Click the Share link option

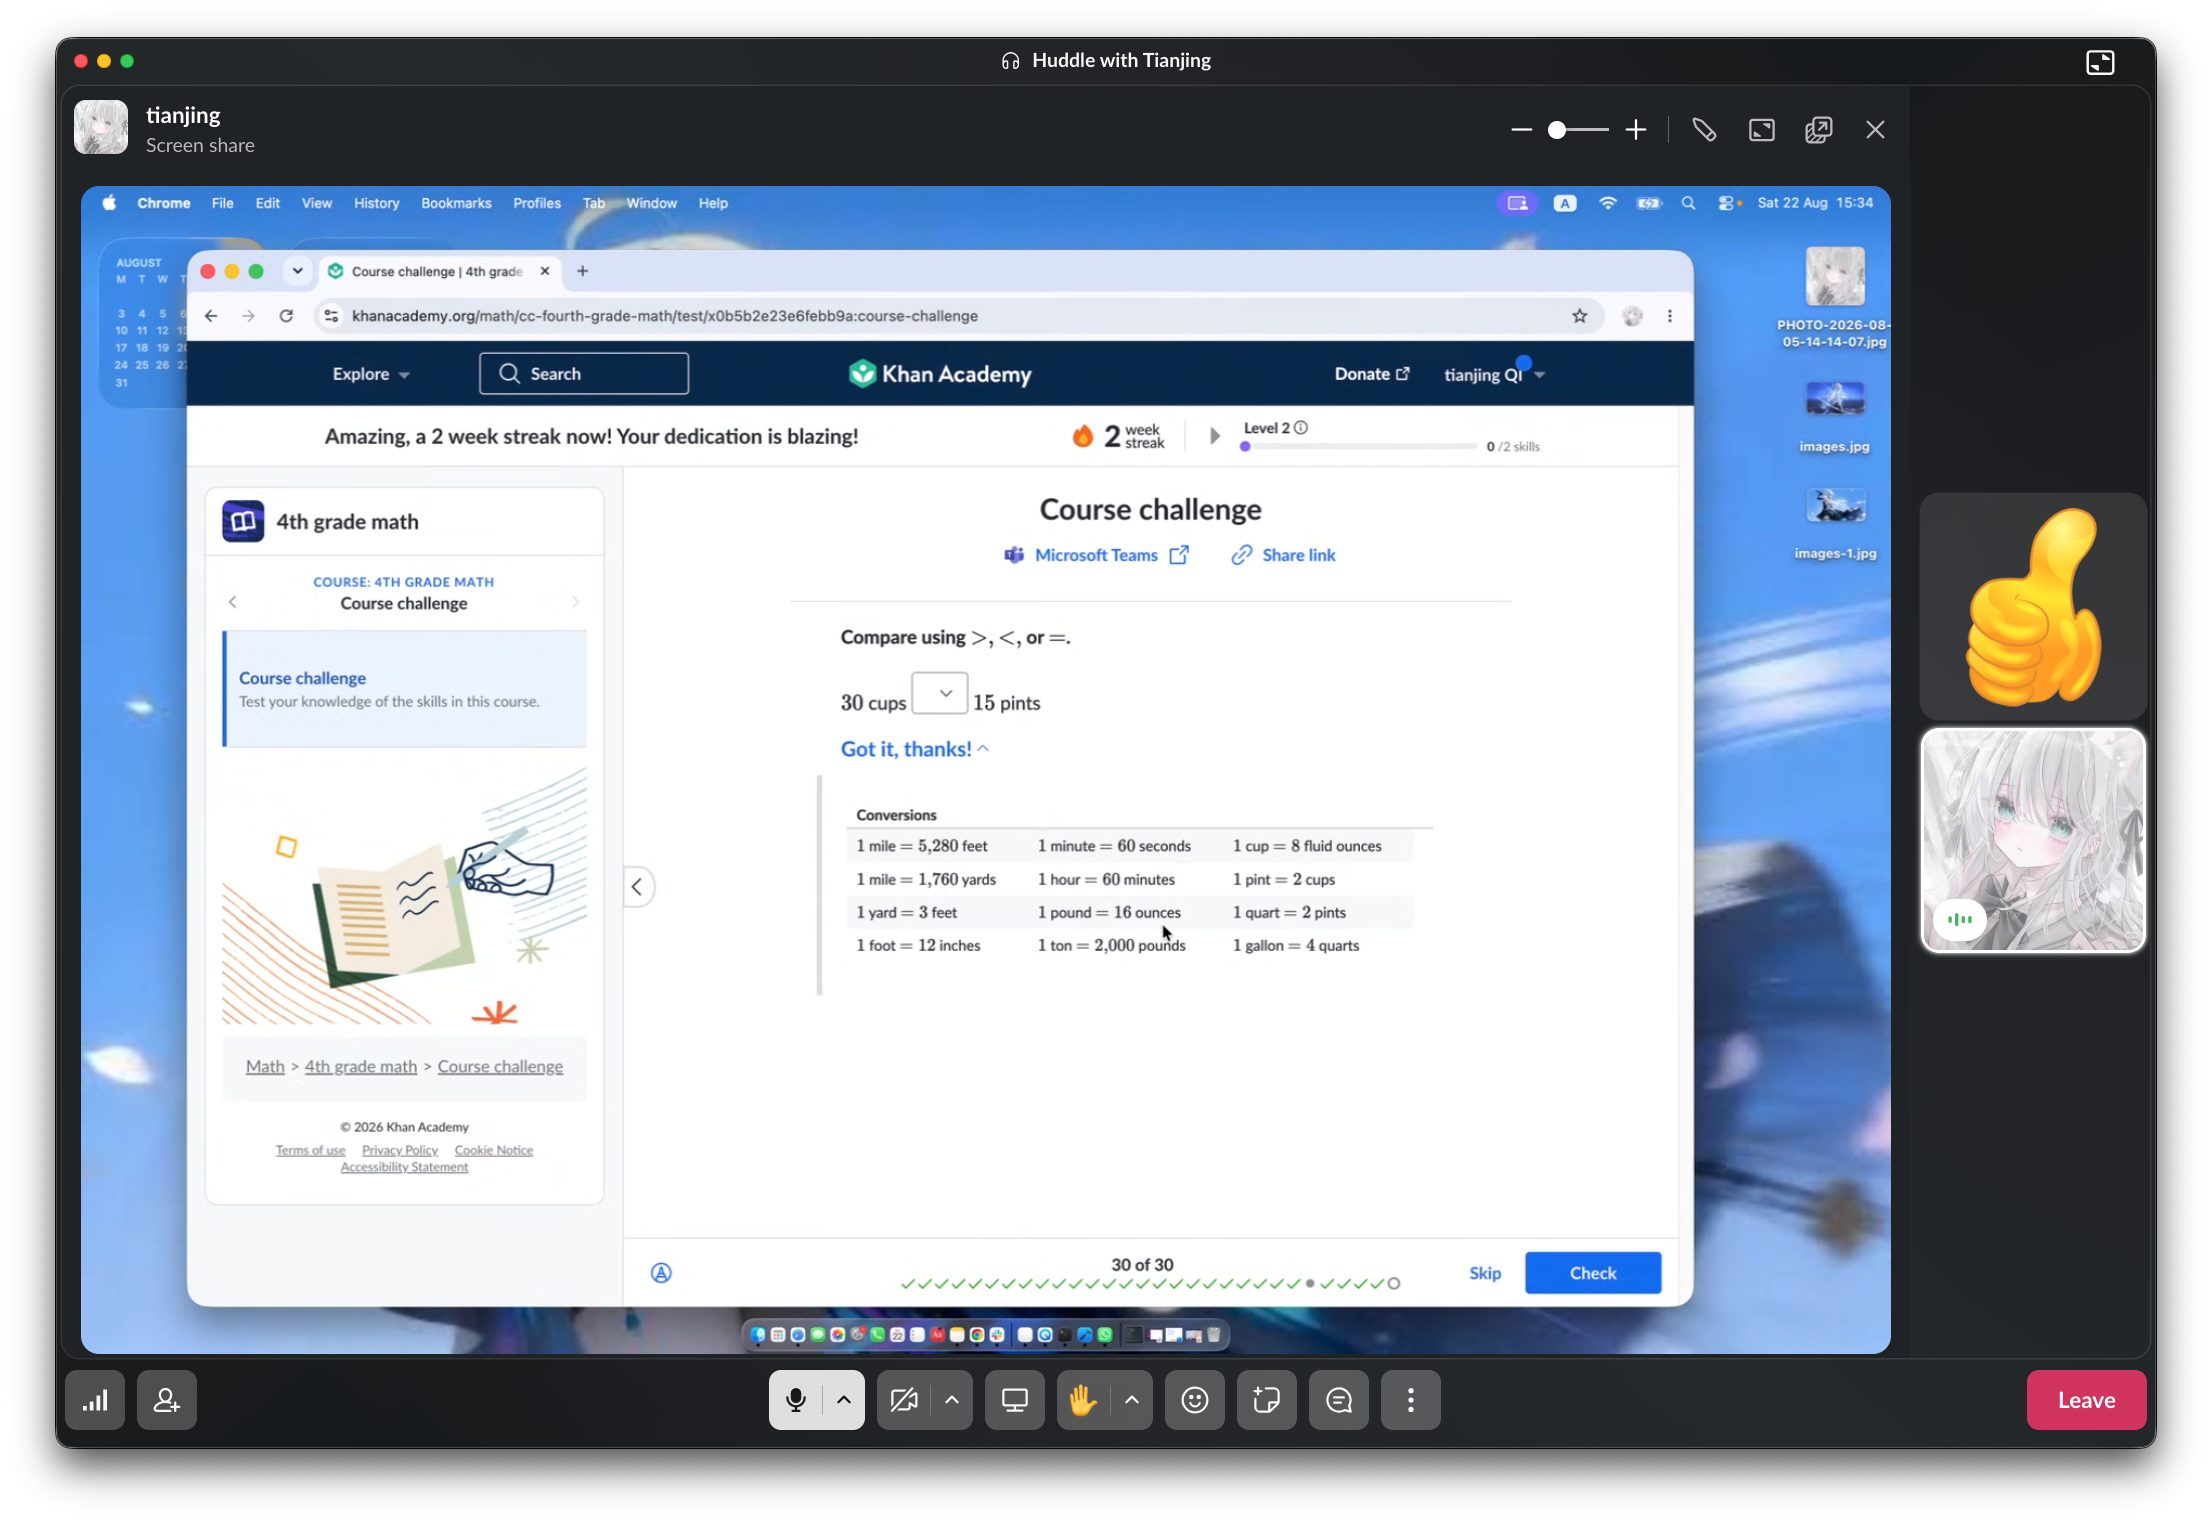point(1284,555)
